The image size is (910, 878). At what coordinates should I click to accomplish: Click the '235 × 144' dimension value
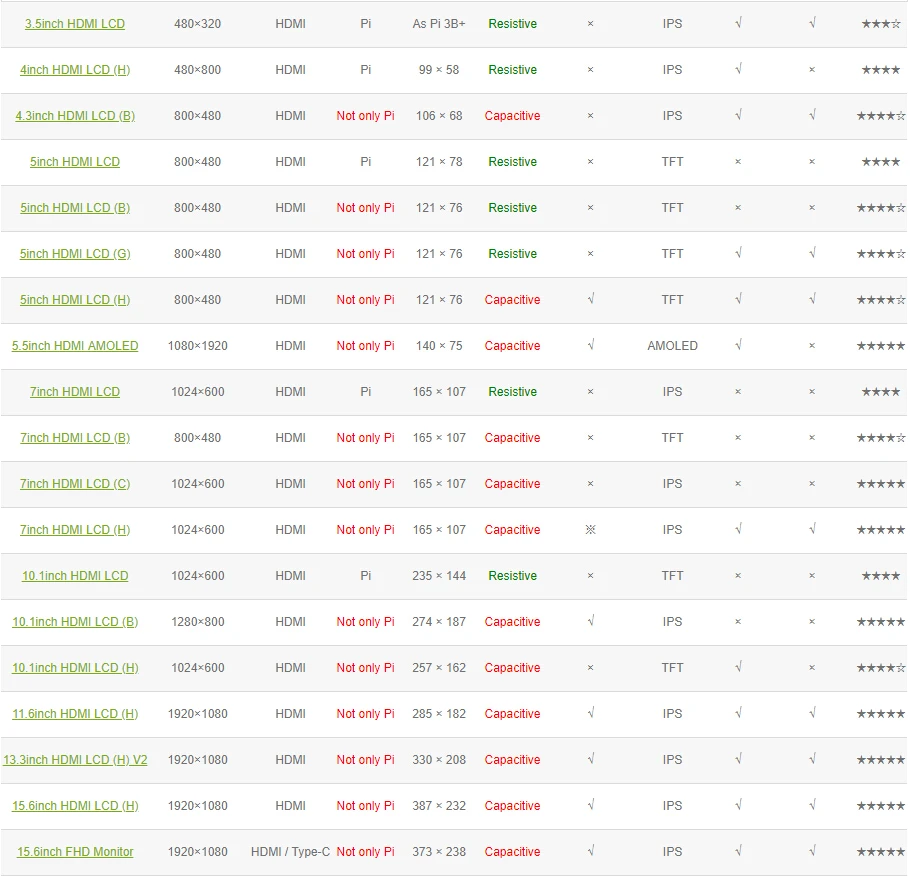439,576
